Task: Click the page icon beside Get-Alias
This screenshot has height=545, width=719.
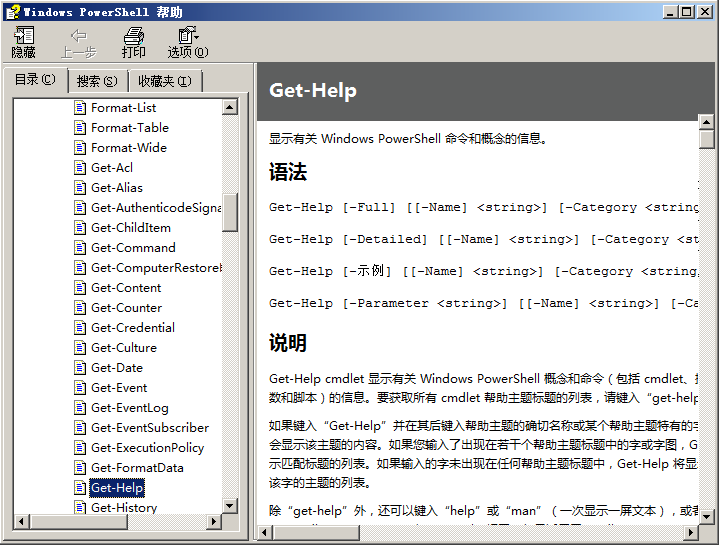Action: (x=80, y=187)
